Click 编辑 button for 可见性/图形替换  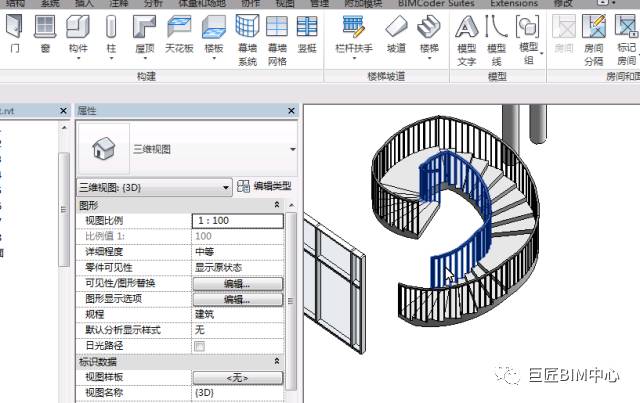point(238,283)
